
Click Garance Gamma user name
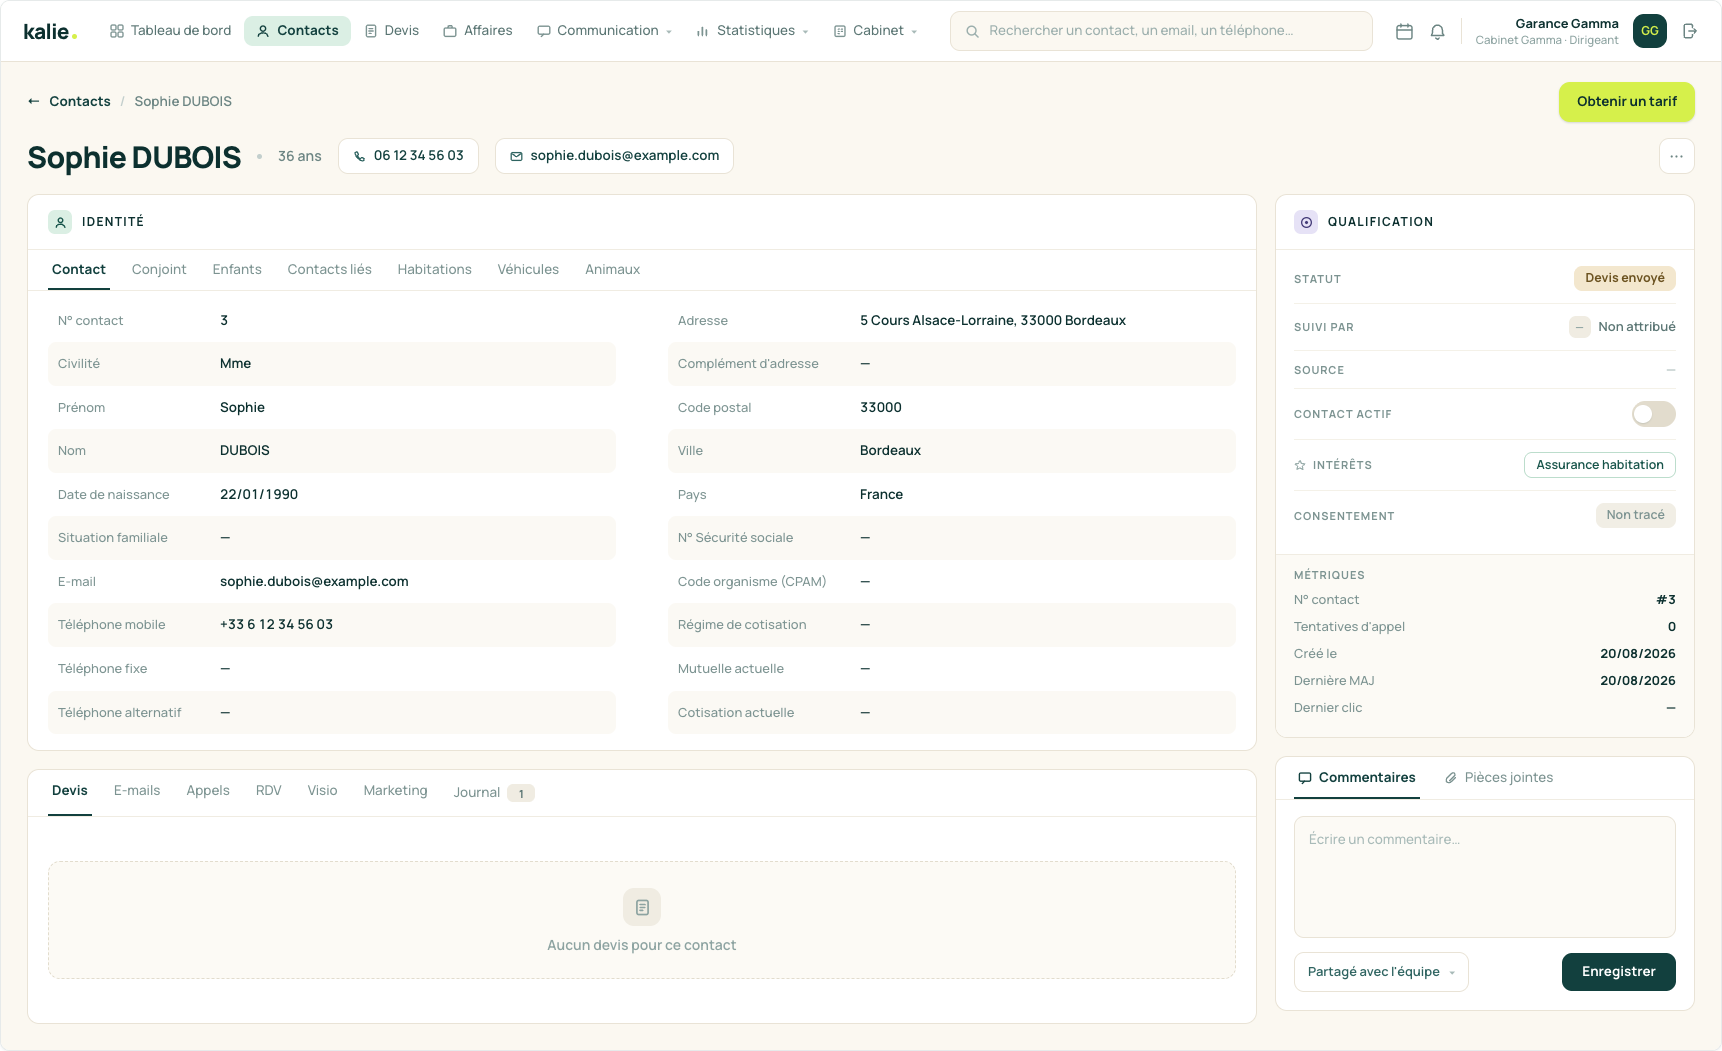point(1567,24)
